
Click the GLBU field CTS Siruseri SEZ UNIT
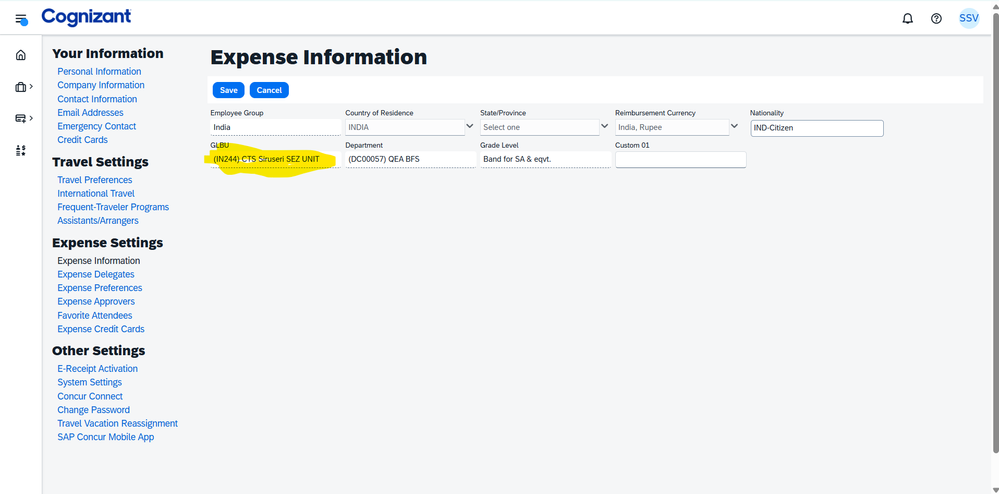tap(276, 159)
